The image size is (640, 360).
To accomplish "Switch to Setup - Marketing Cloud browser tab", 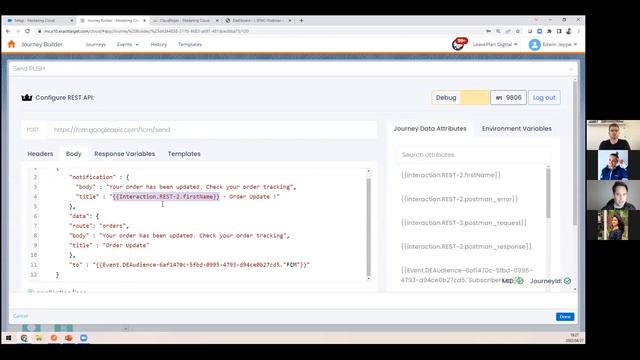I will (x=39, y=20).
